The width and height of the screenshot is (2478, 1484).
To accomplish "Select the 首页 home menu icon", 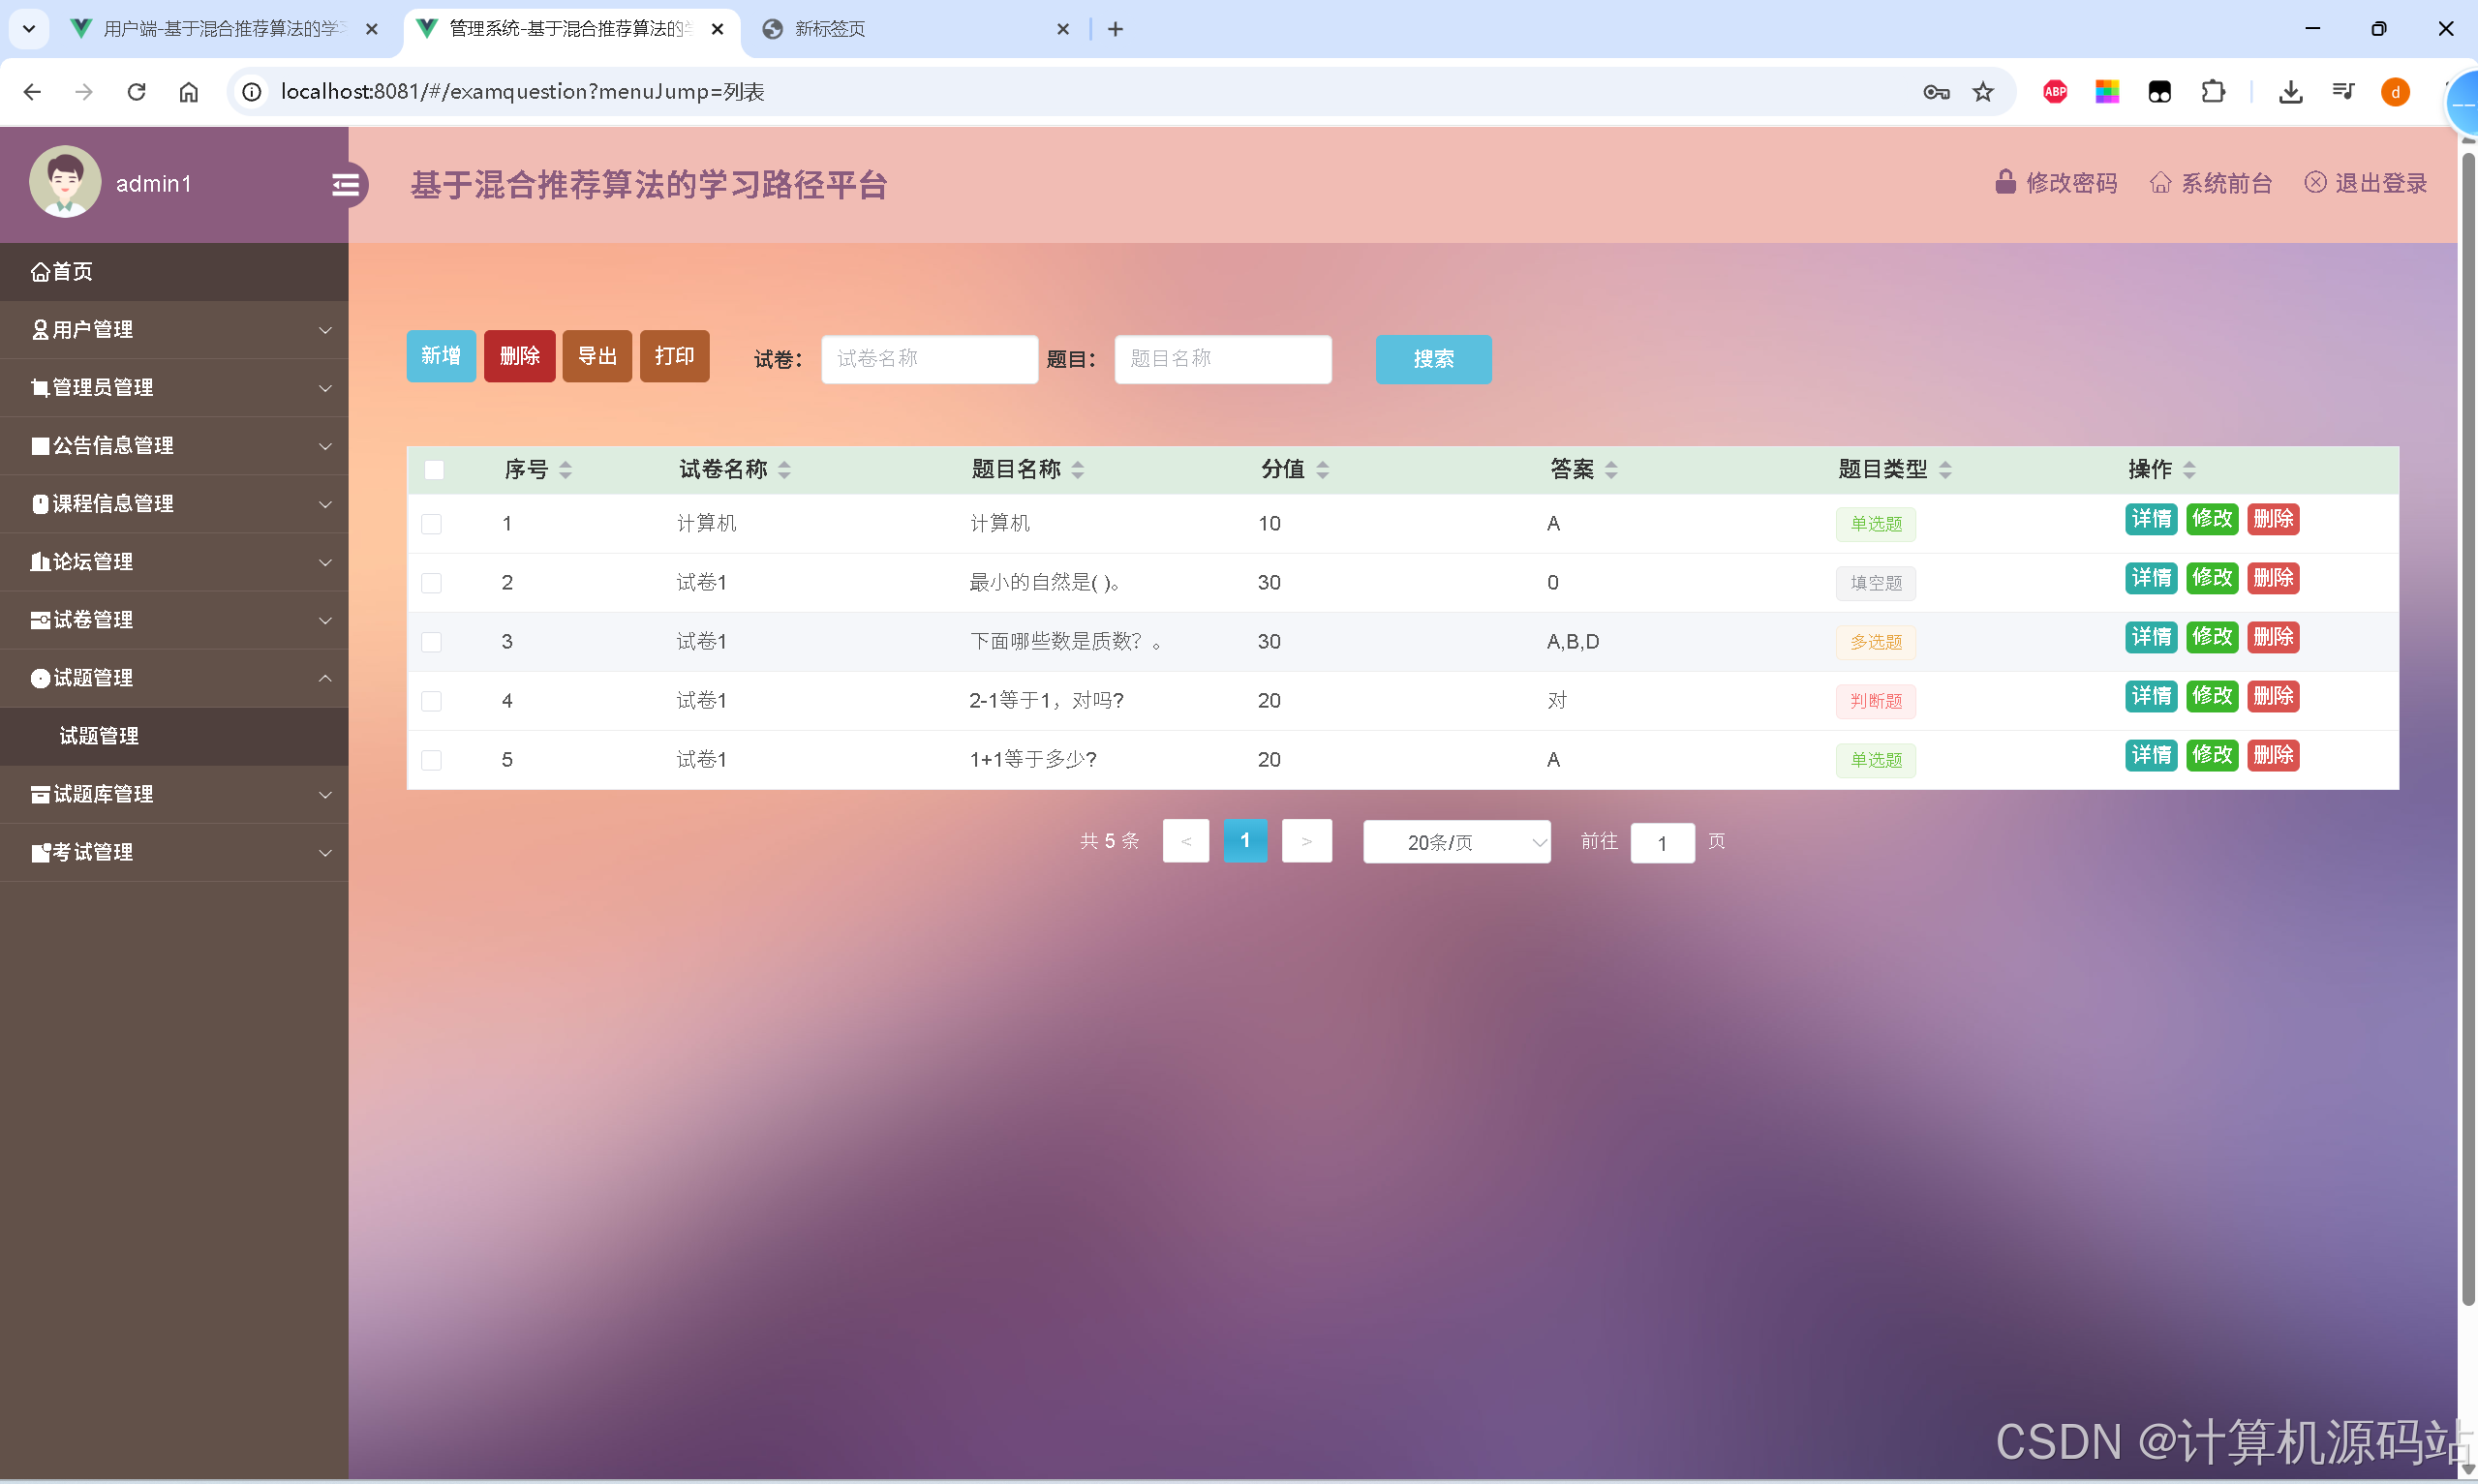I will [40, 271].
